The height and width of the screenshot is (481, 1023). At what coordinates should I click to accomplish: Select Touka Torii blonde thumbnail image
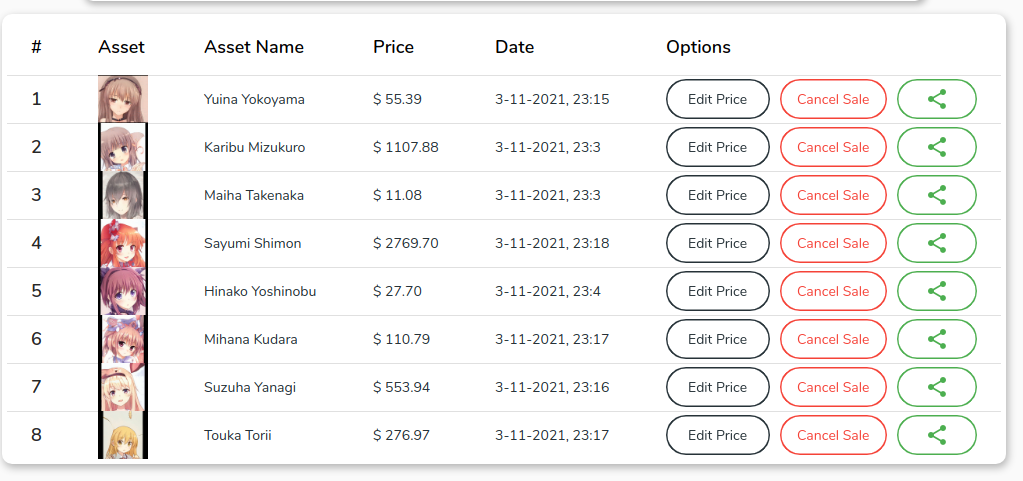(x=123, y=435)
